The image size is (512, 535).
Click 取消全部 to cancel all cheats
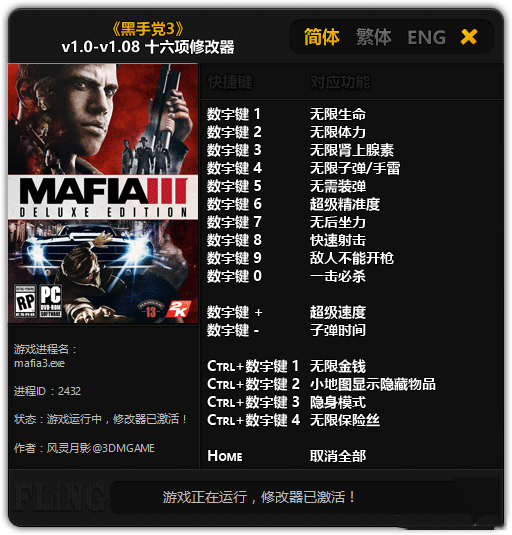pos(338,456)
